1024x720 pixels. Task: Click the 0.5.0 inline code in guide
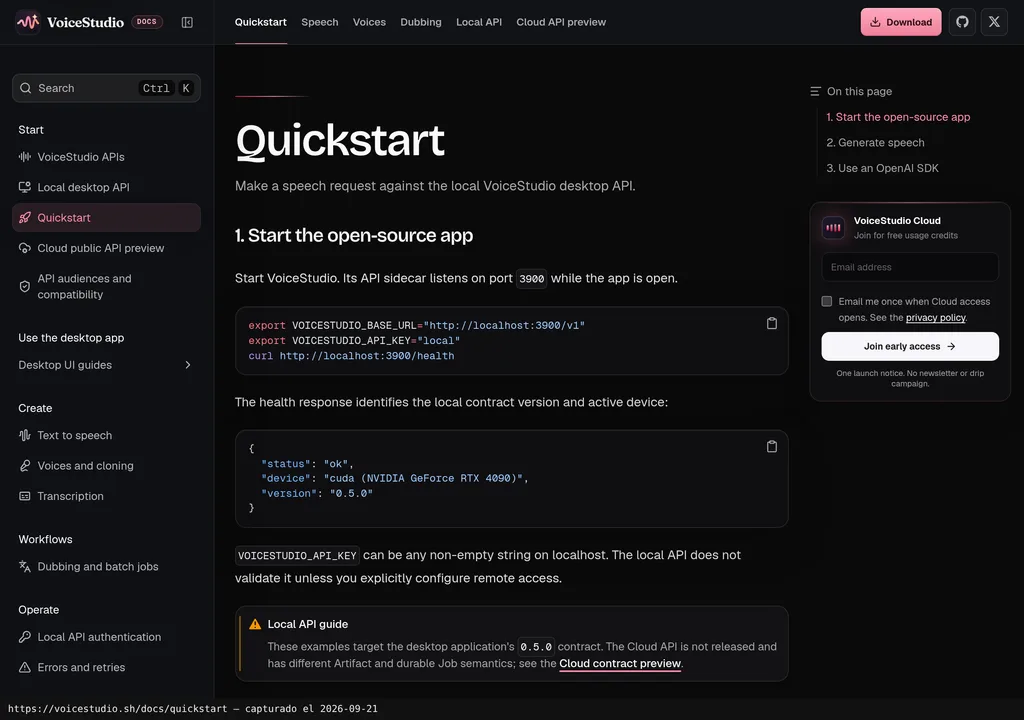tap(536, 647)
